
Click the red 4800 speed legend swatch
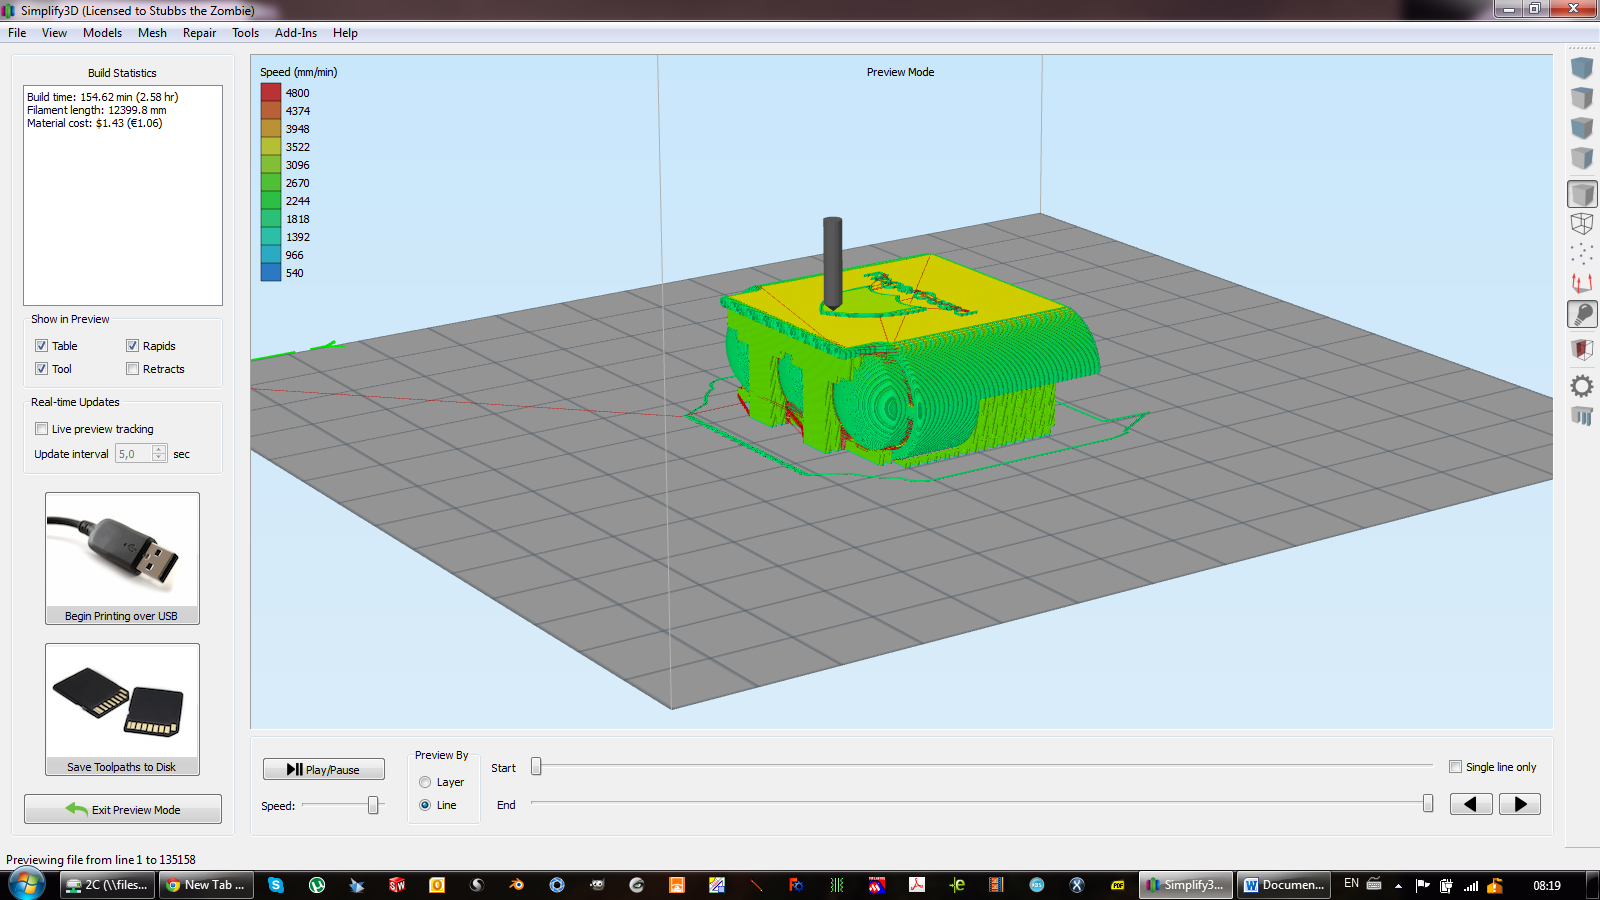pos(271,92)
